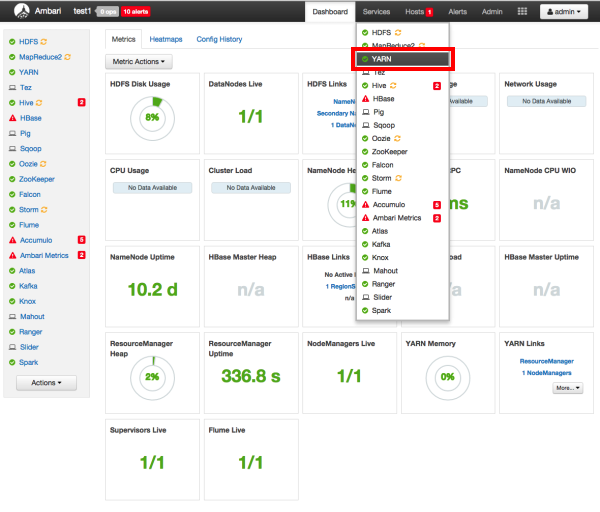Select Spark in the Services dropdown

[403, 310]
